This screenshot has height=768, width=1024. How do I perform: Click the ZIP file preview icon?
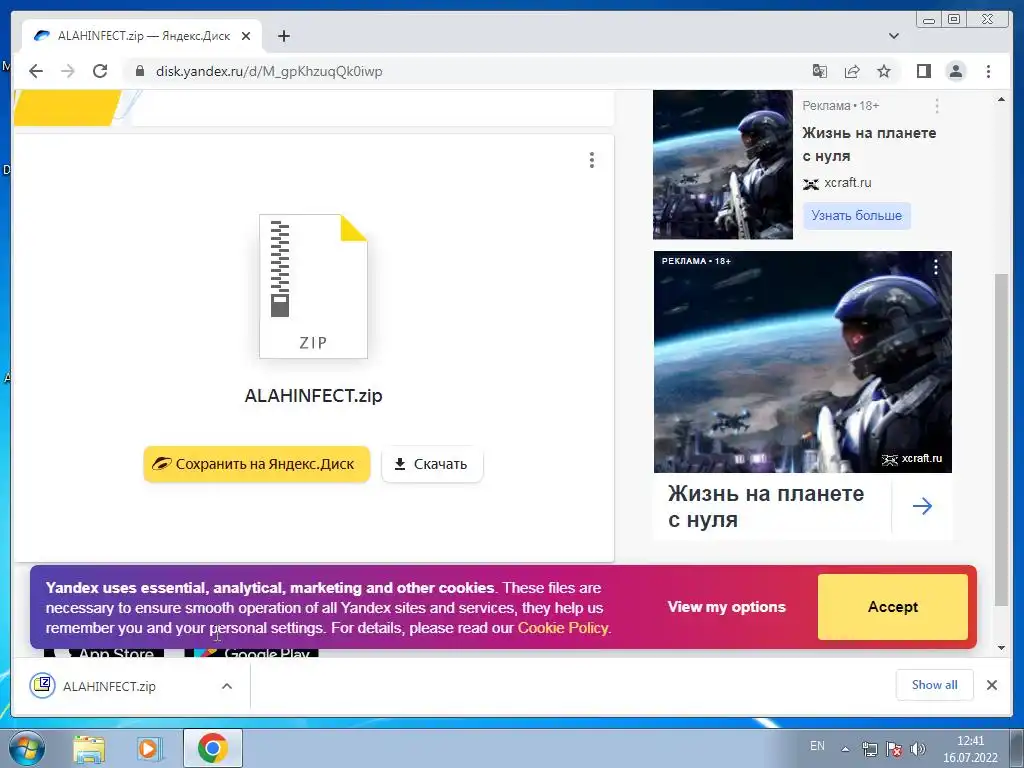313,287
